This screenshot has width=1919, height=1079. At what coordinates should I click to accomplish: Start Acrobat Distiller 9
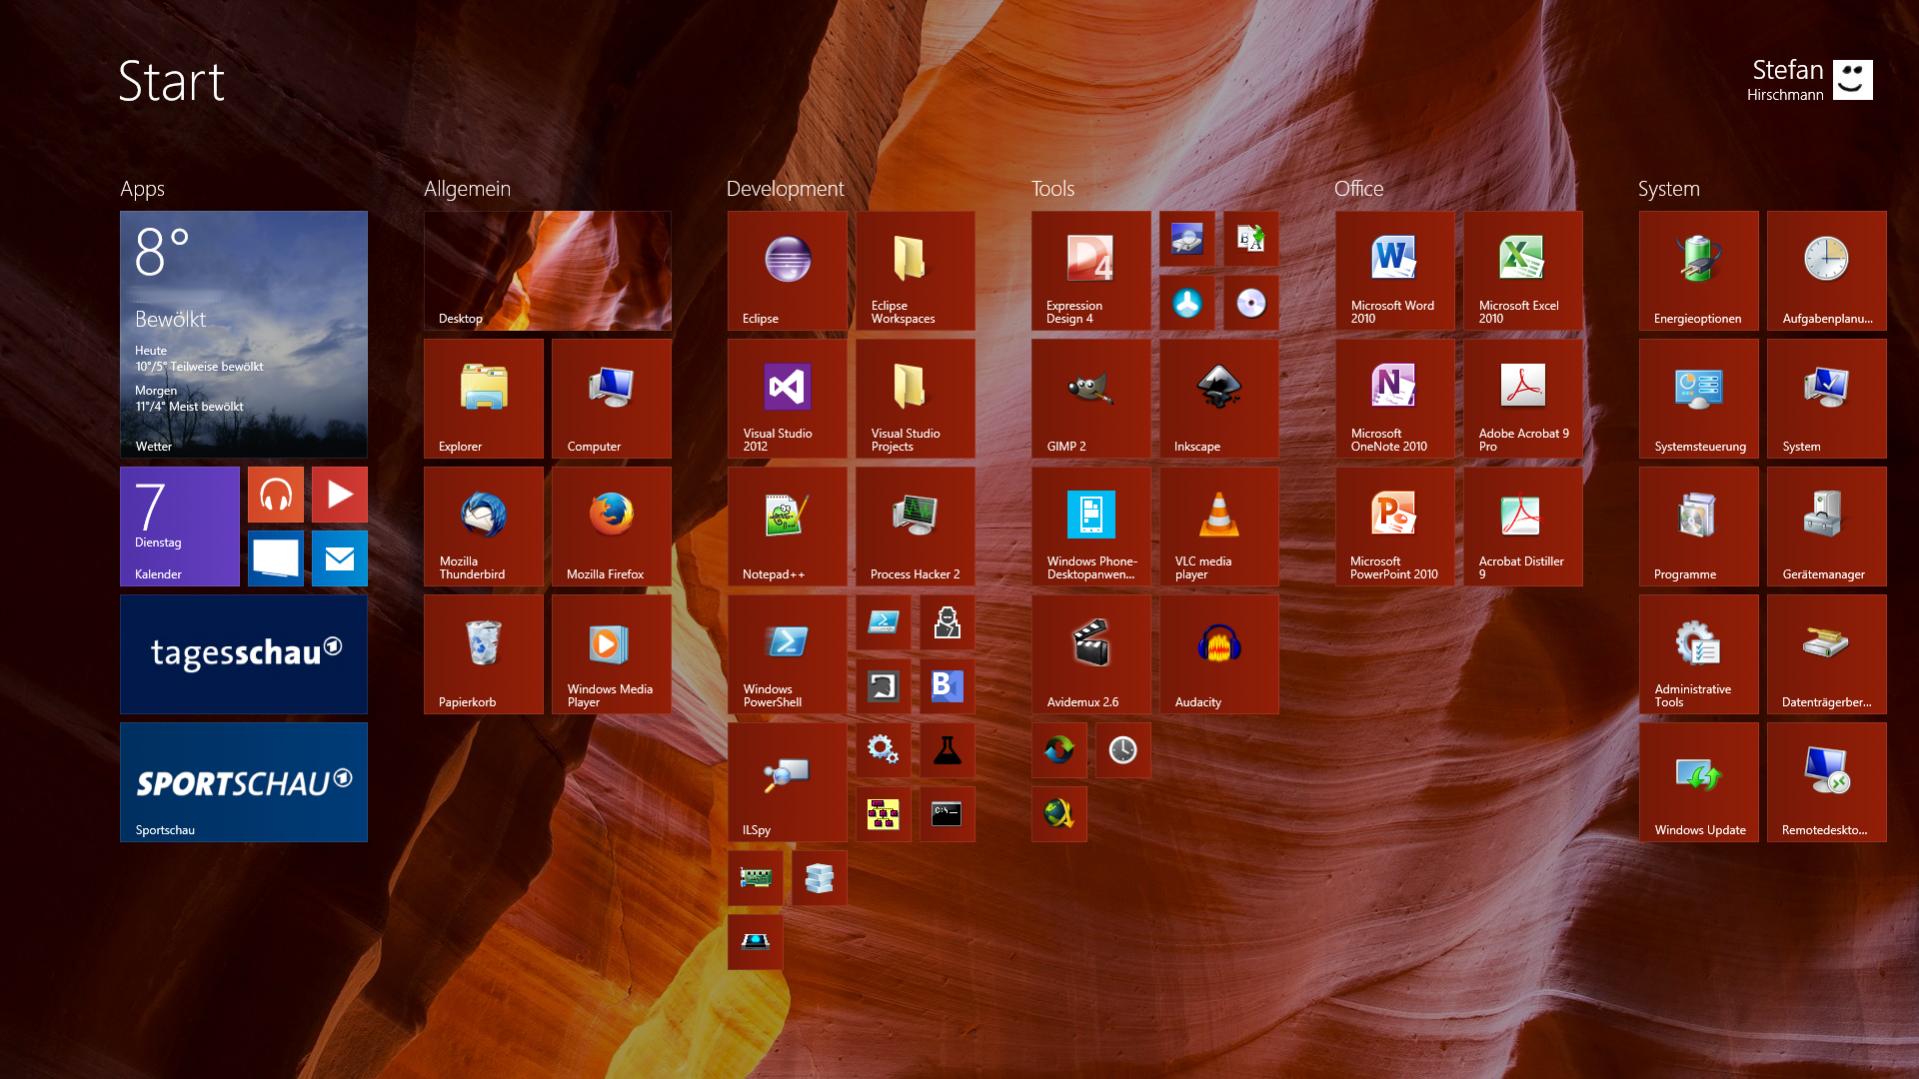[x=1523, y=526]
